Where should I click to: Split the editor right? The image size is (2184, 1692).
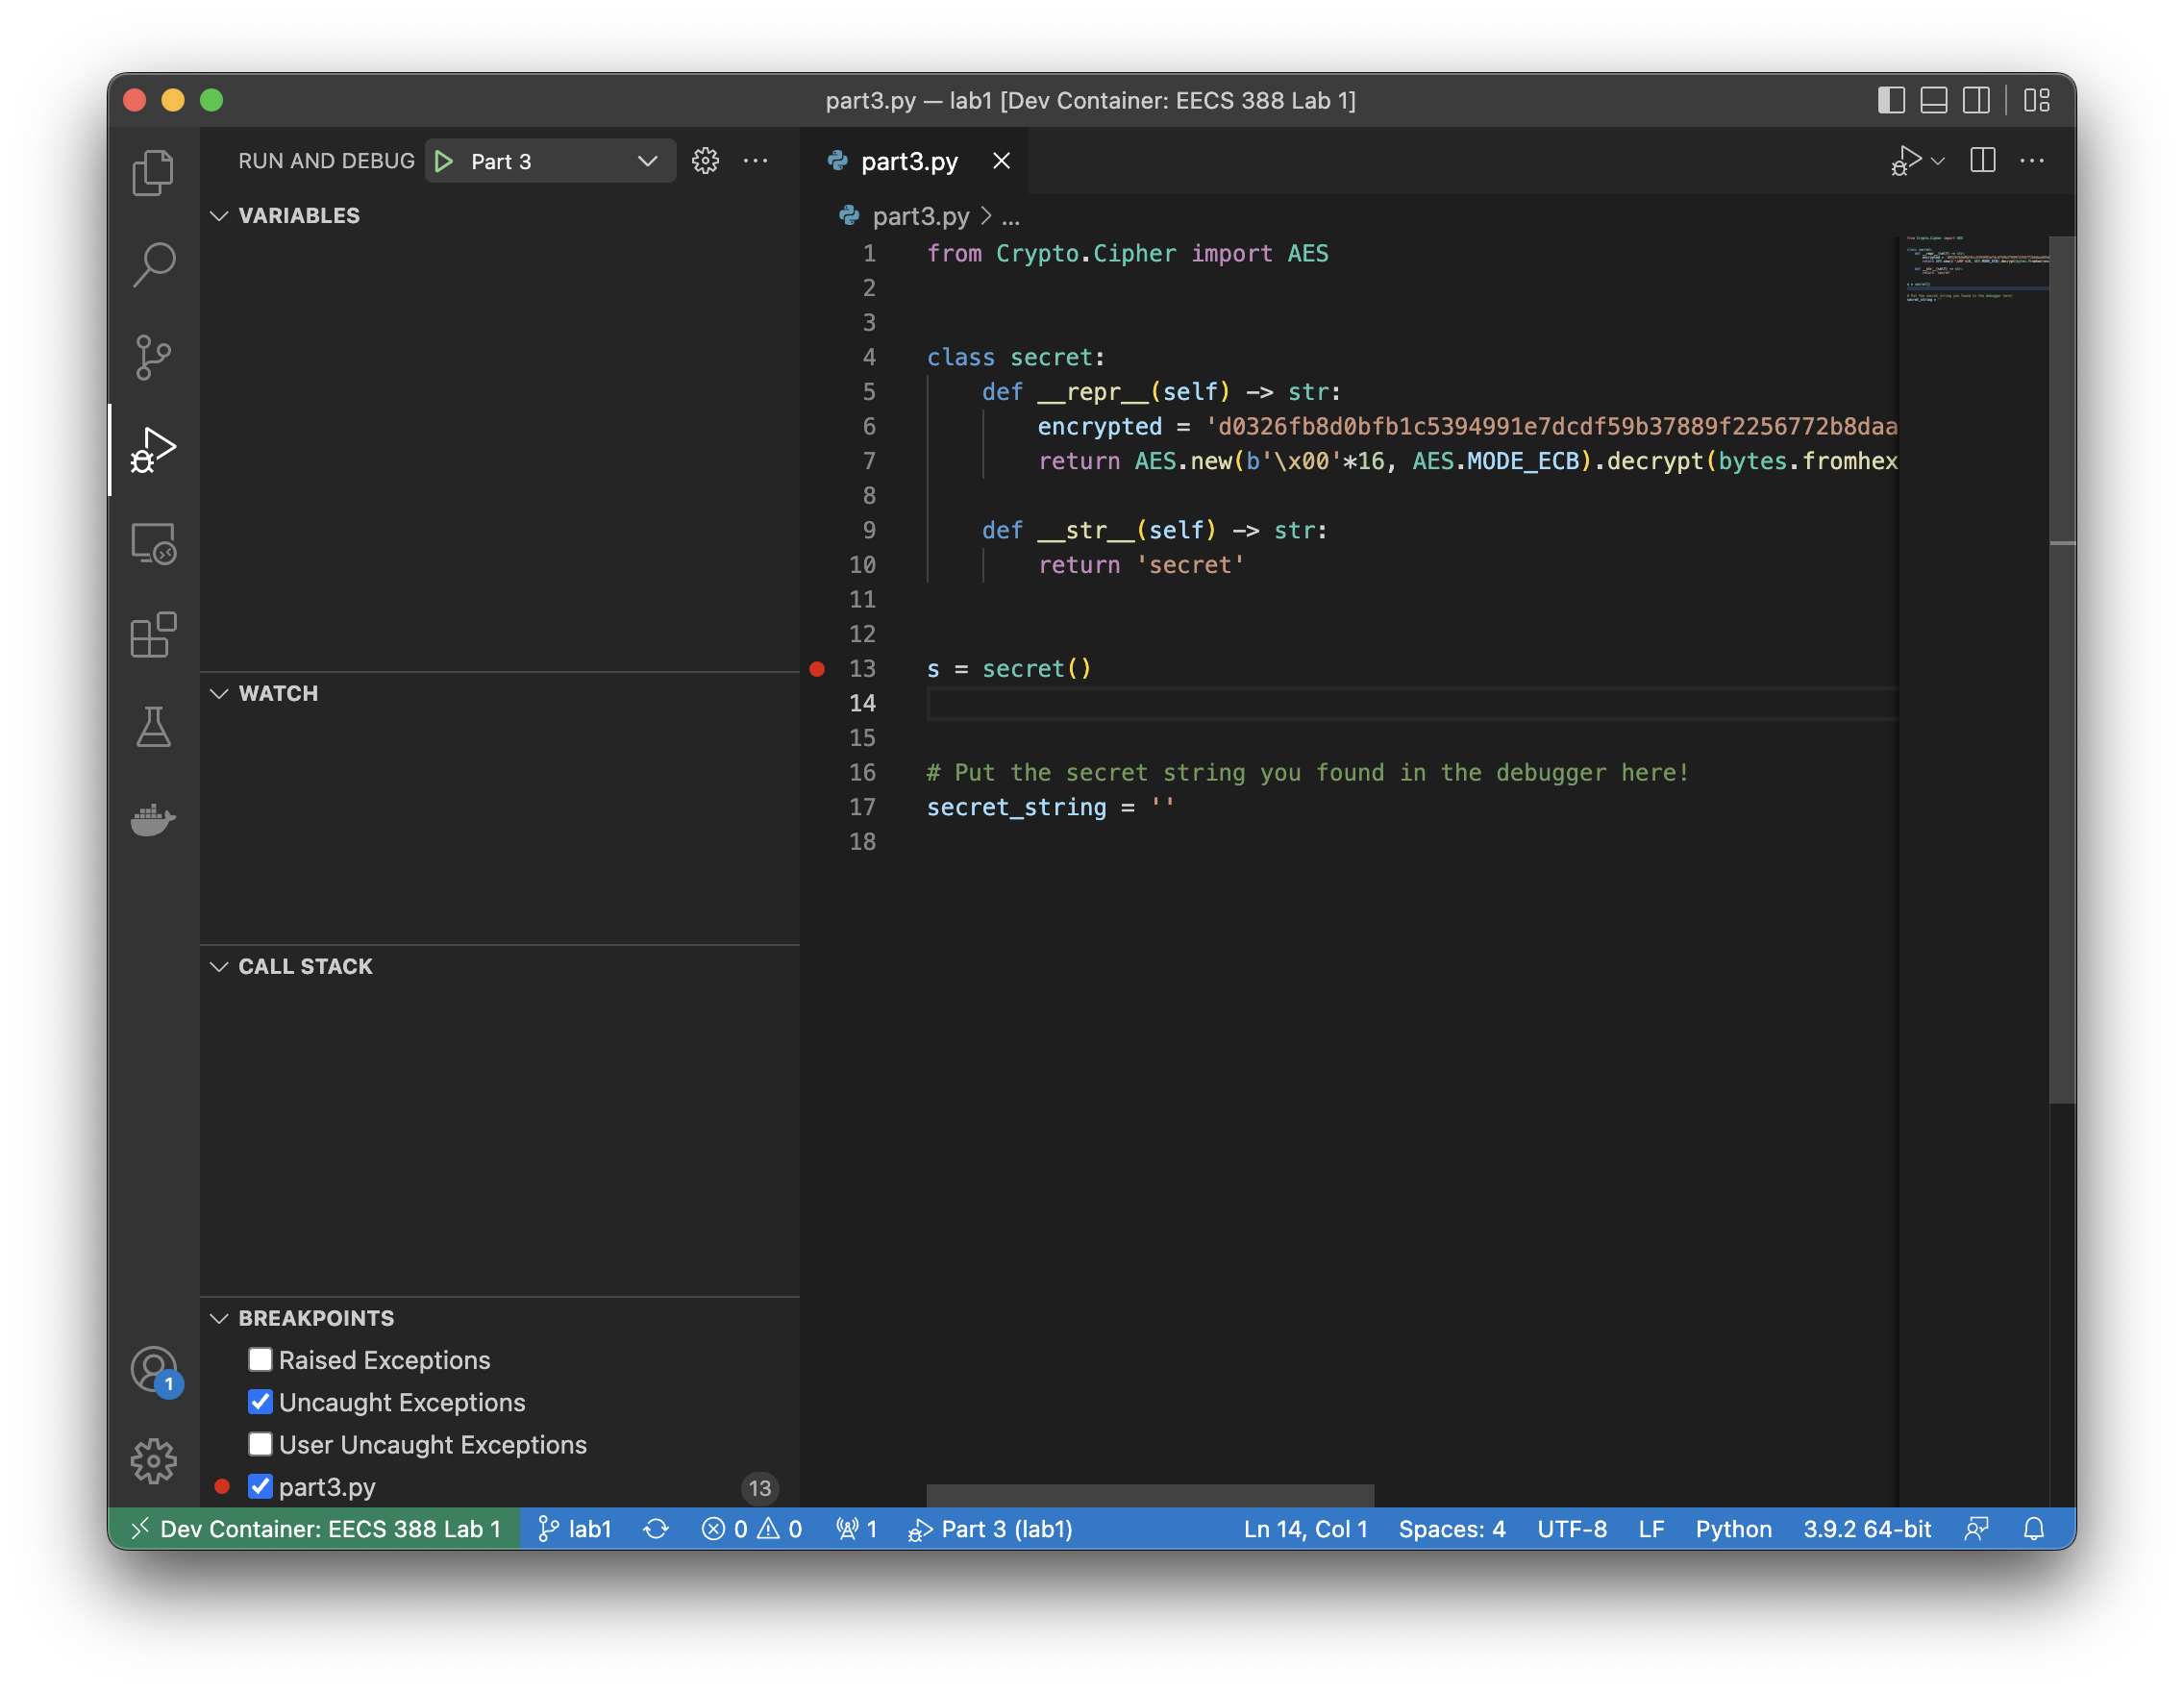pyautogui.click(x=1983, y=161)
